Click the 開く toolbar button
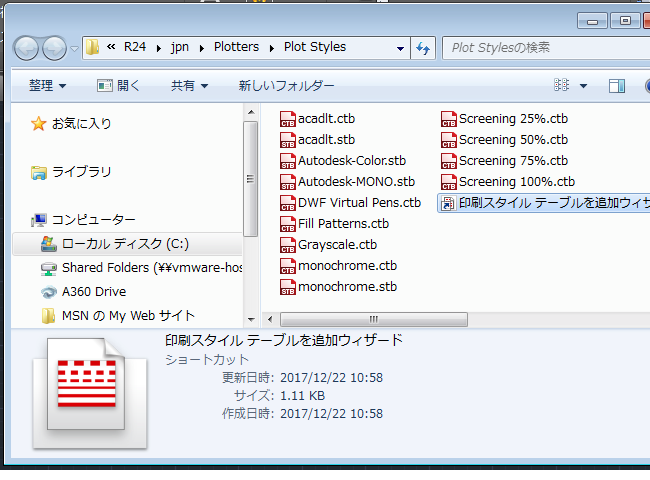The width and height of the screenshot is (650, 480). click(119, 86)
